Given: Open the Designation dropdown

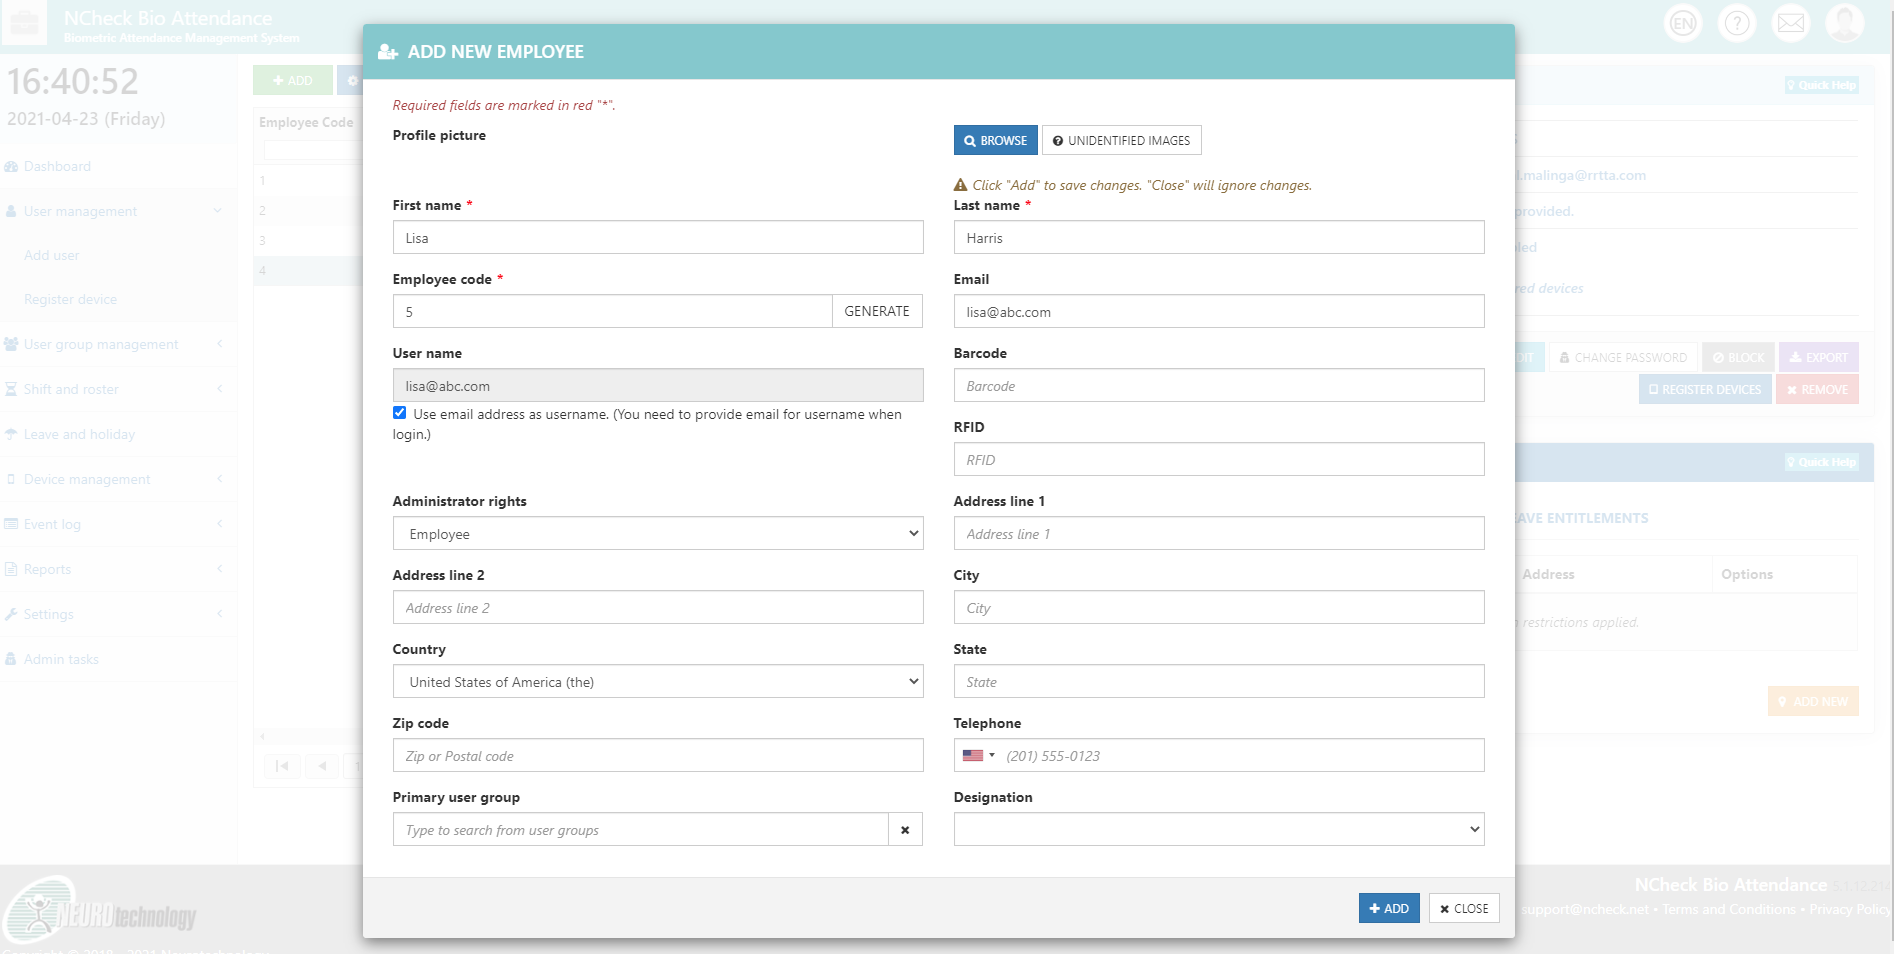Looking at the screenshot, I should click(1218, 829).
